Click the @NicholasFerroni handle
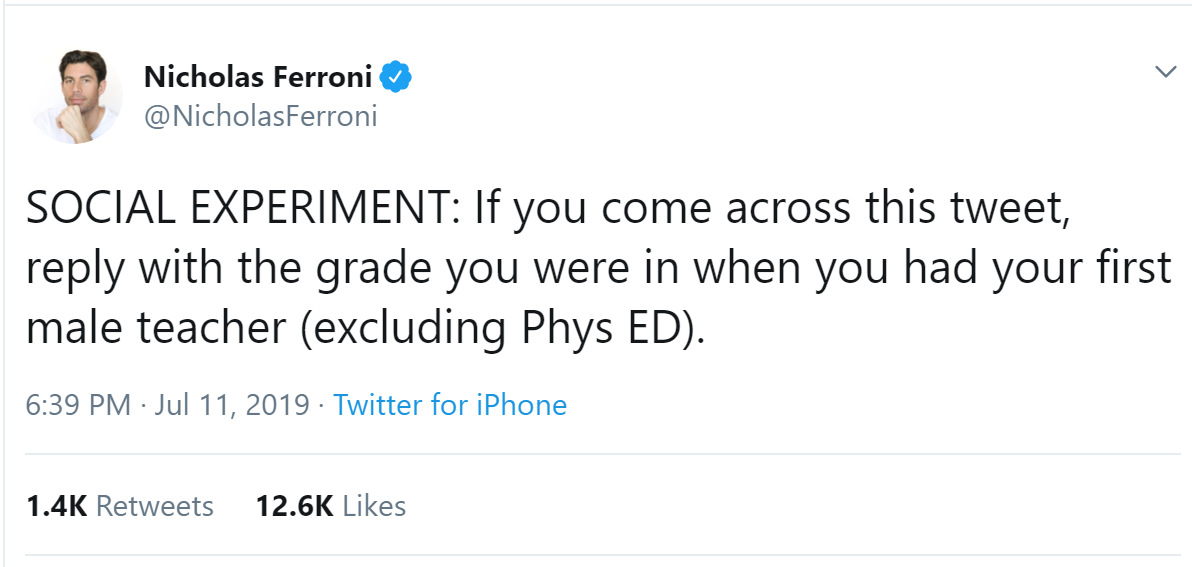Screen dimensions: 1192x567 point(261,116)
